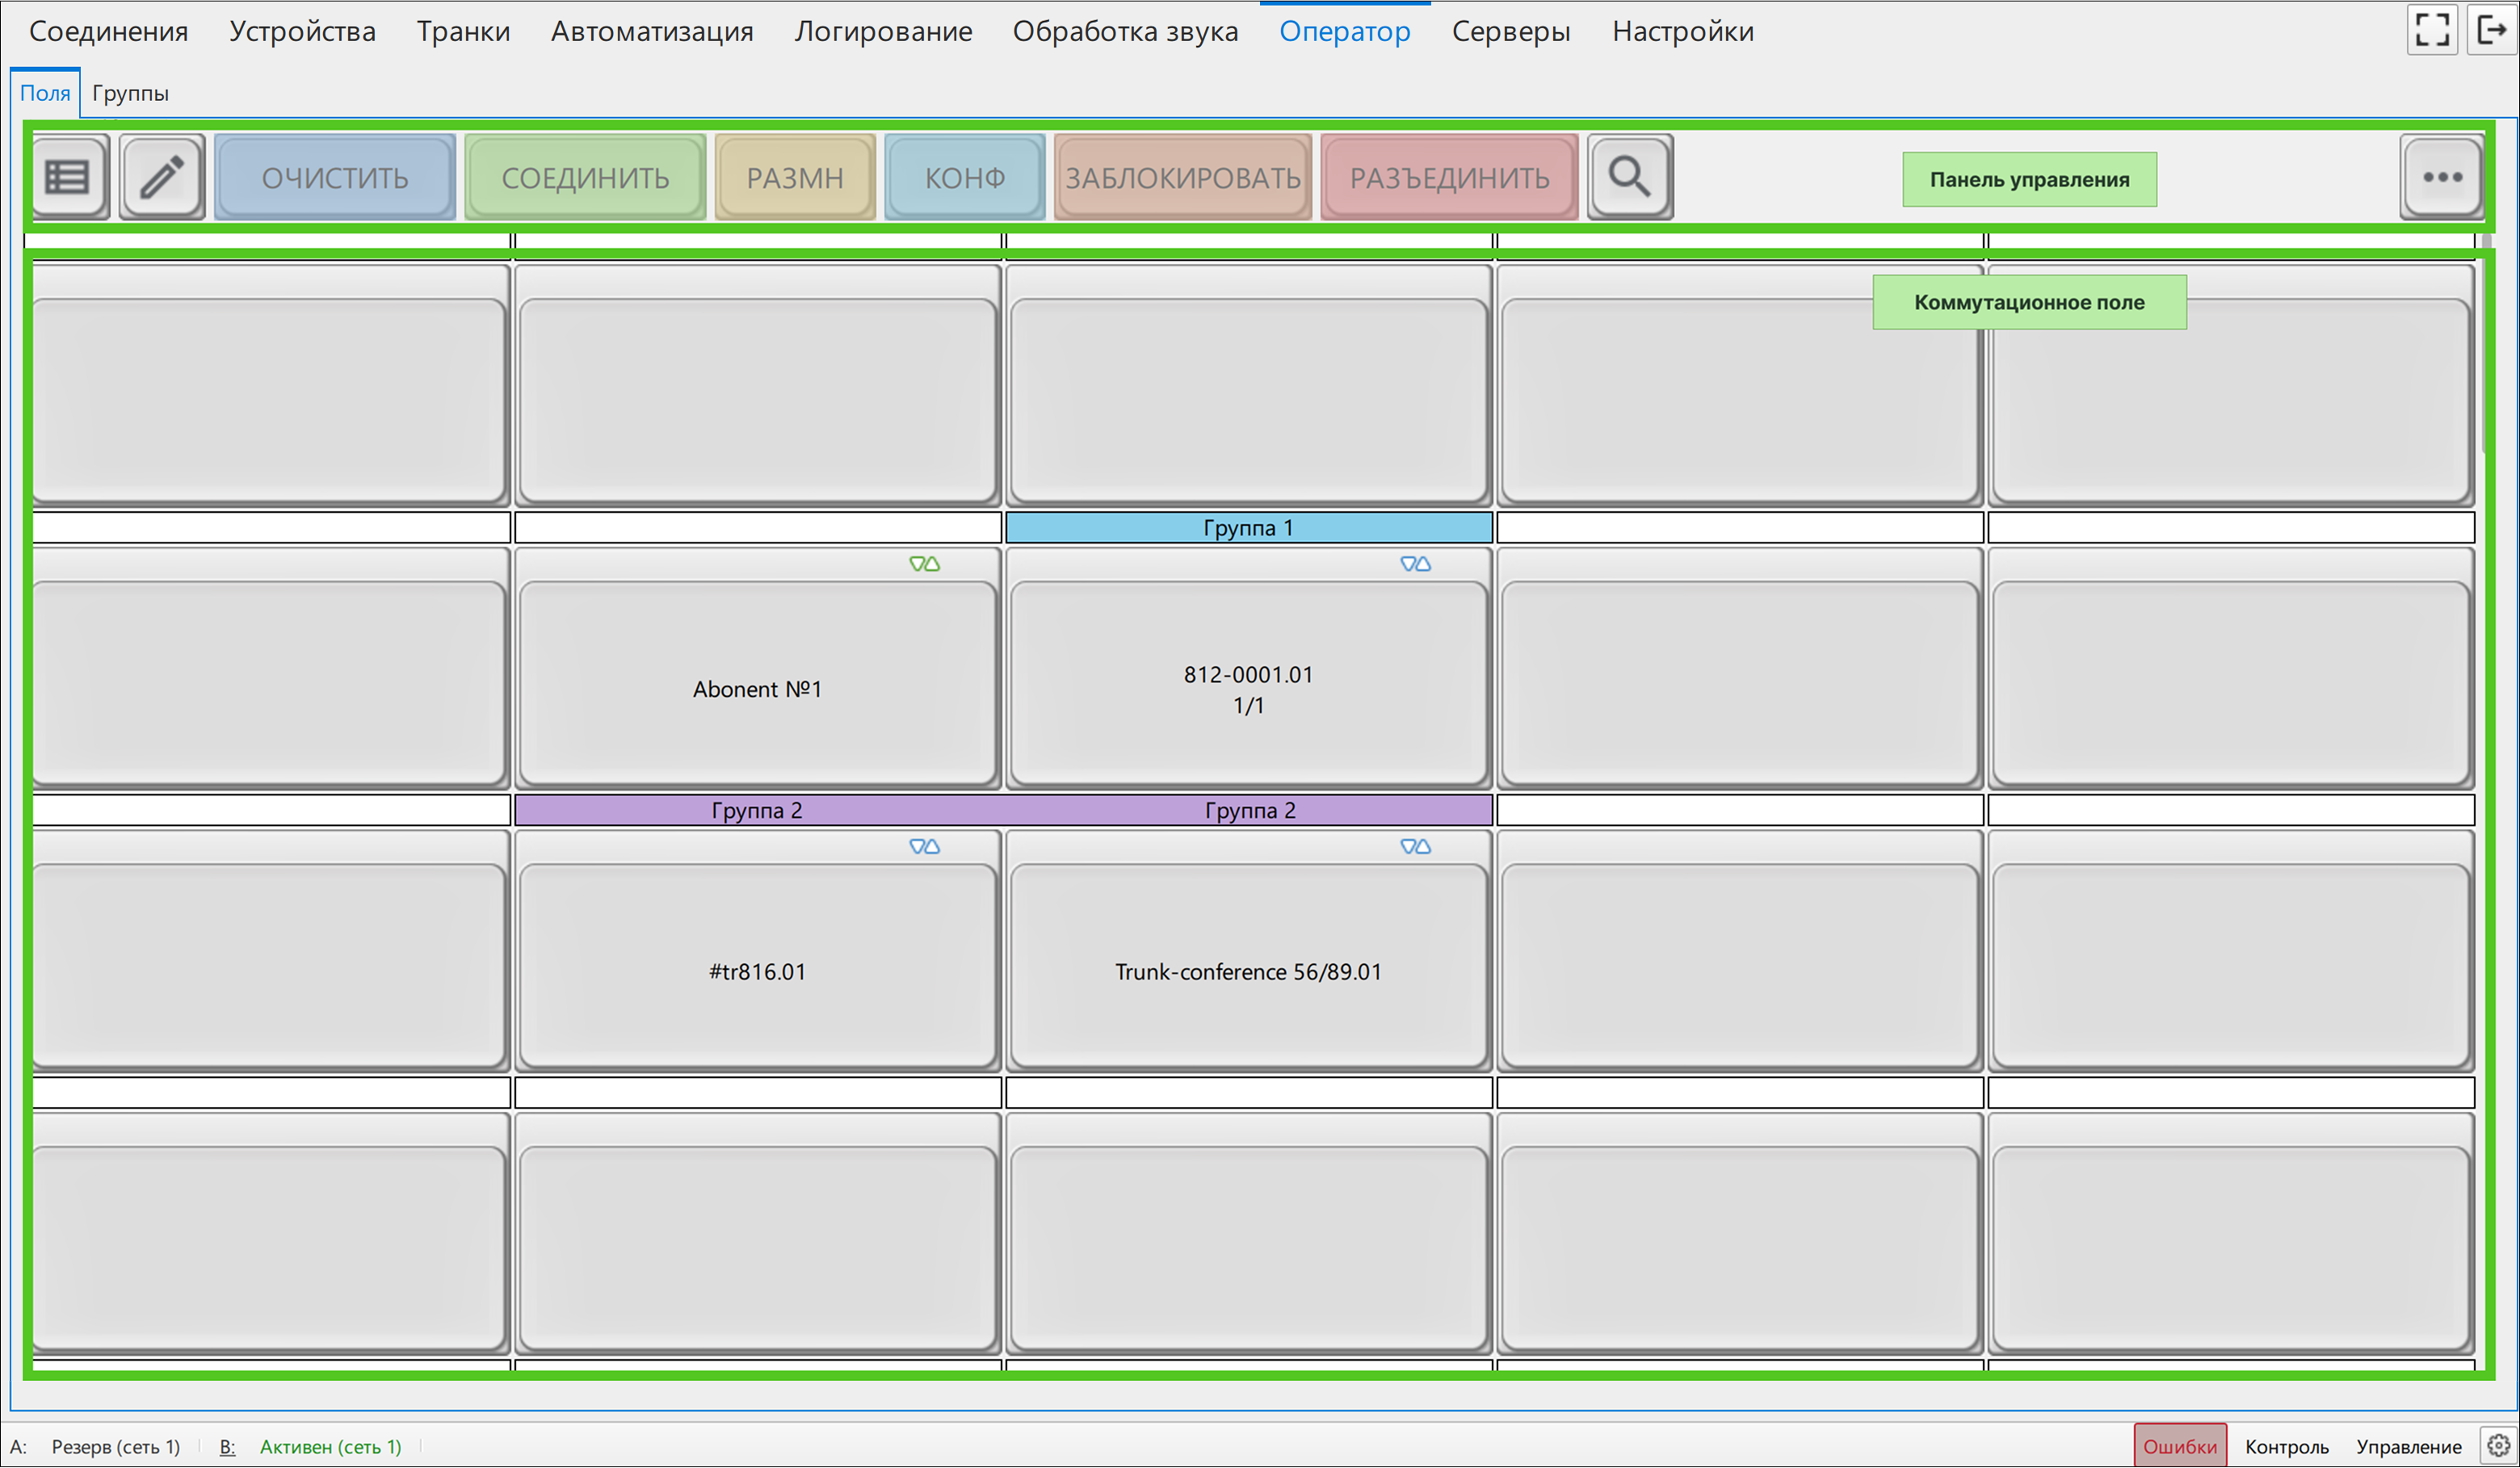Open the list view icon in toolbar
This screenshot has height=1468, width=2520.
[68, 177]
